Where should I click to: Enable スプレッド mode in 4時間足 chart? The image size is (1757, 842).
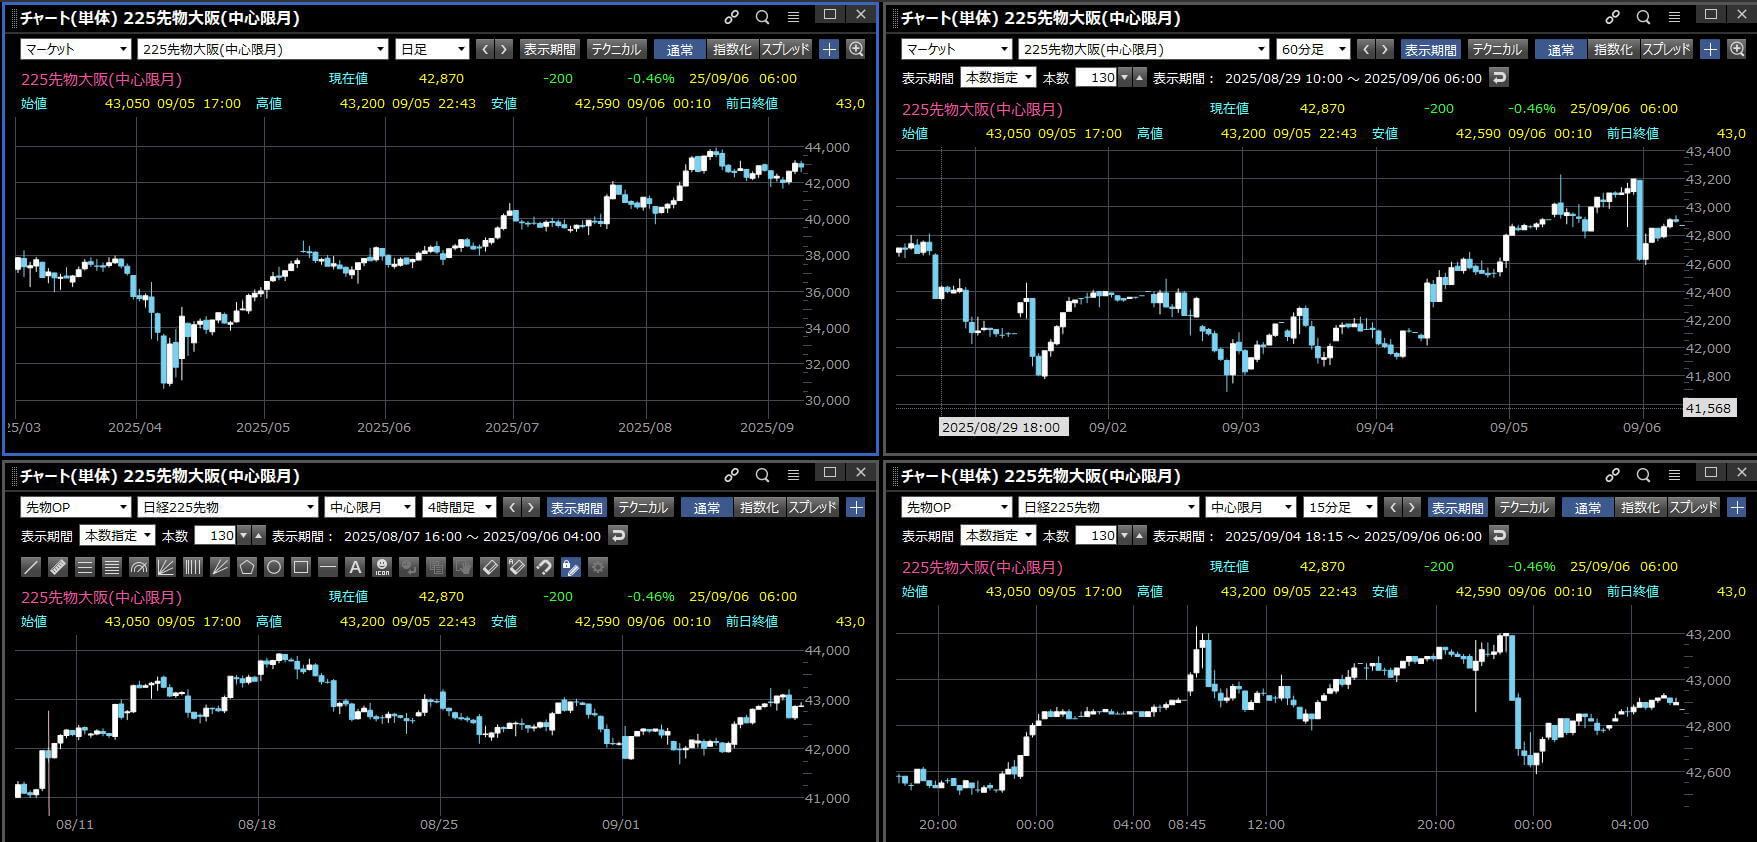pyautogui.click(x=812, y=507)
